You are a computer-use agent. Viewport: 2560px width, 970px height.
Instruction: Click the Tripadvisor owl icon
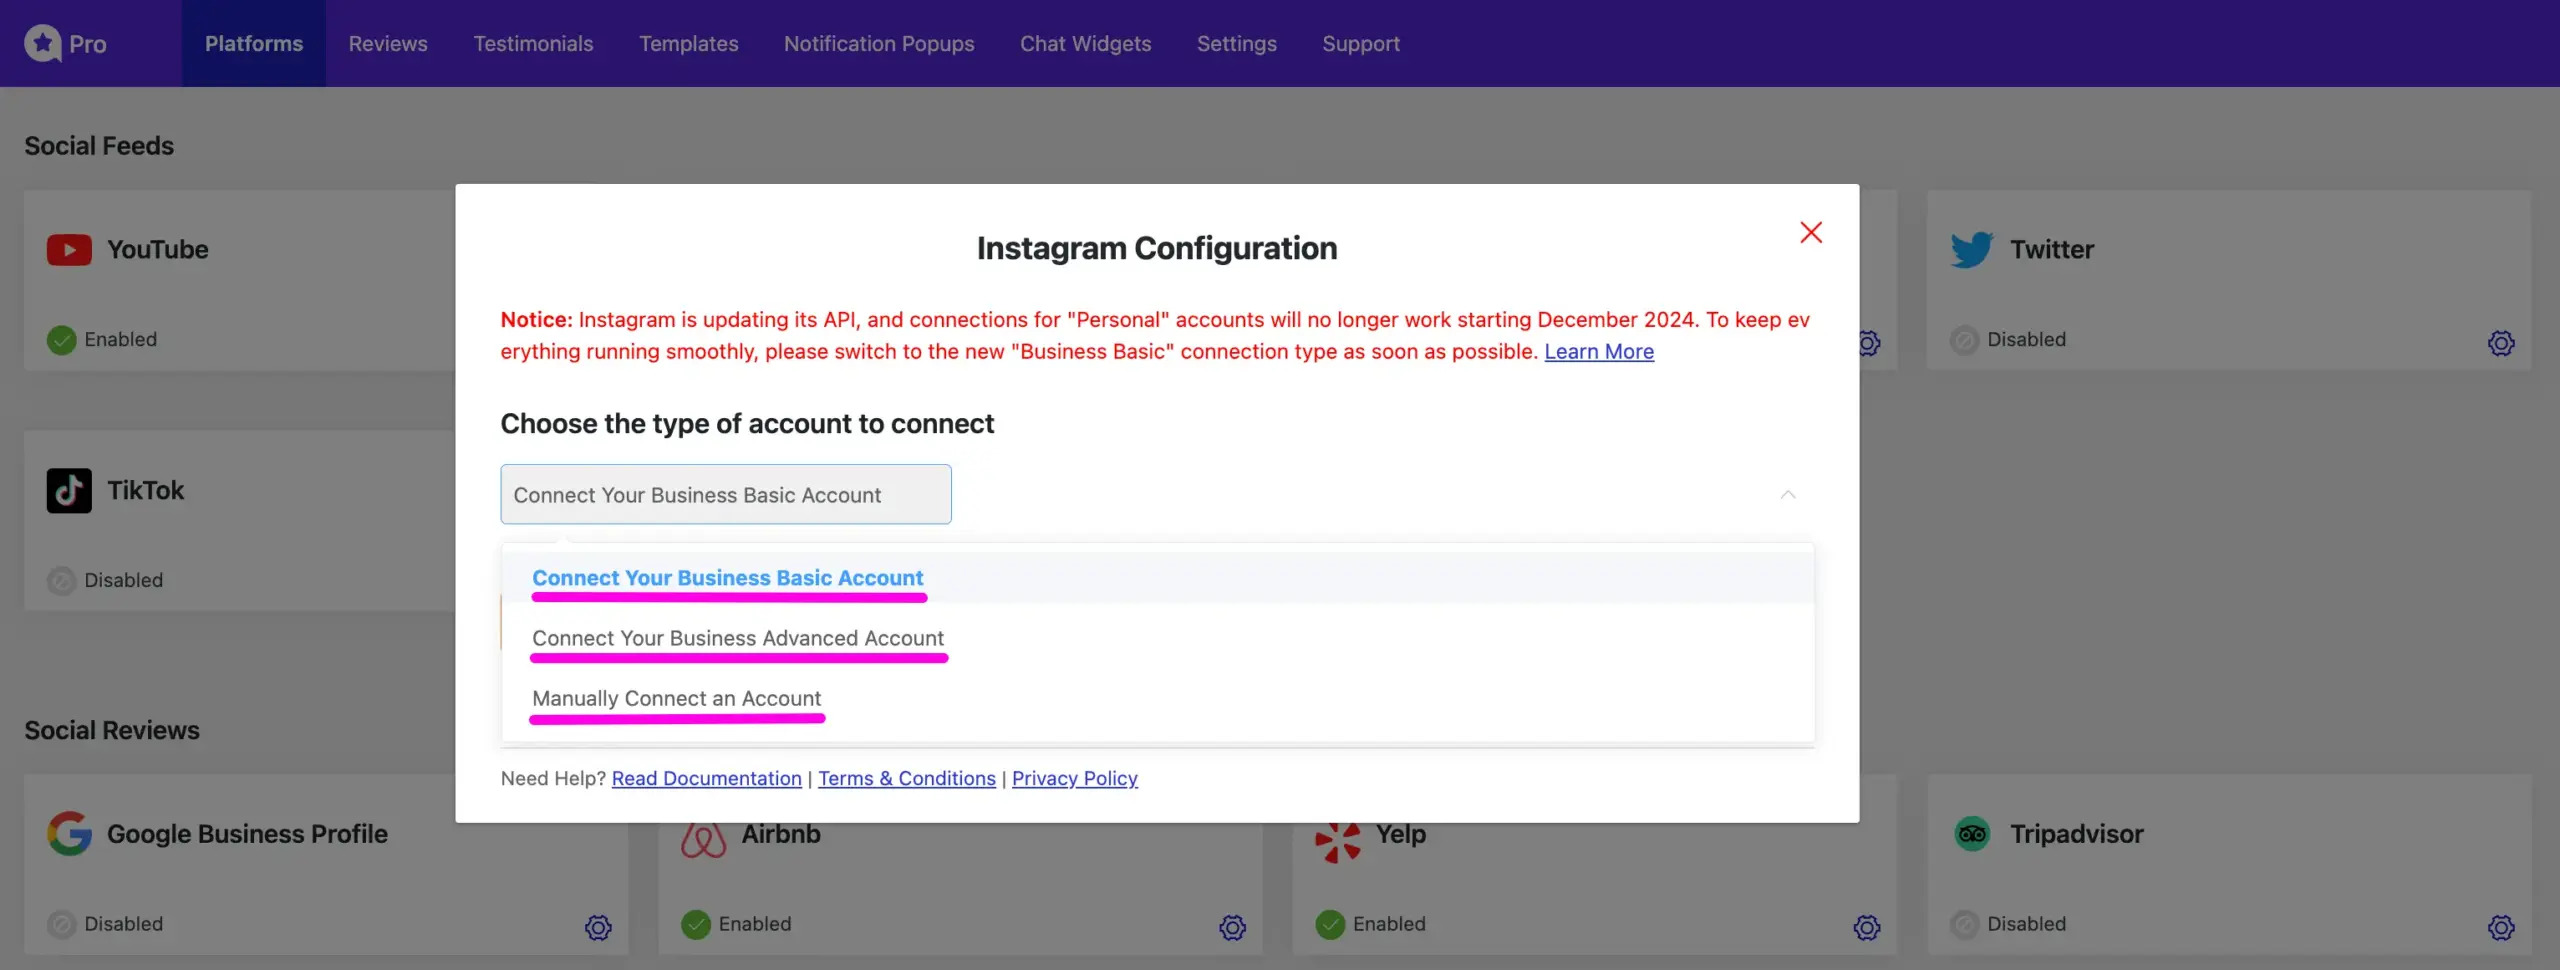1972,833
